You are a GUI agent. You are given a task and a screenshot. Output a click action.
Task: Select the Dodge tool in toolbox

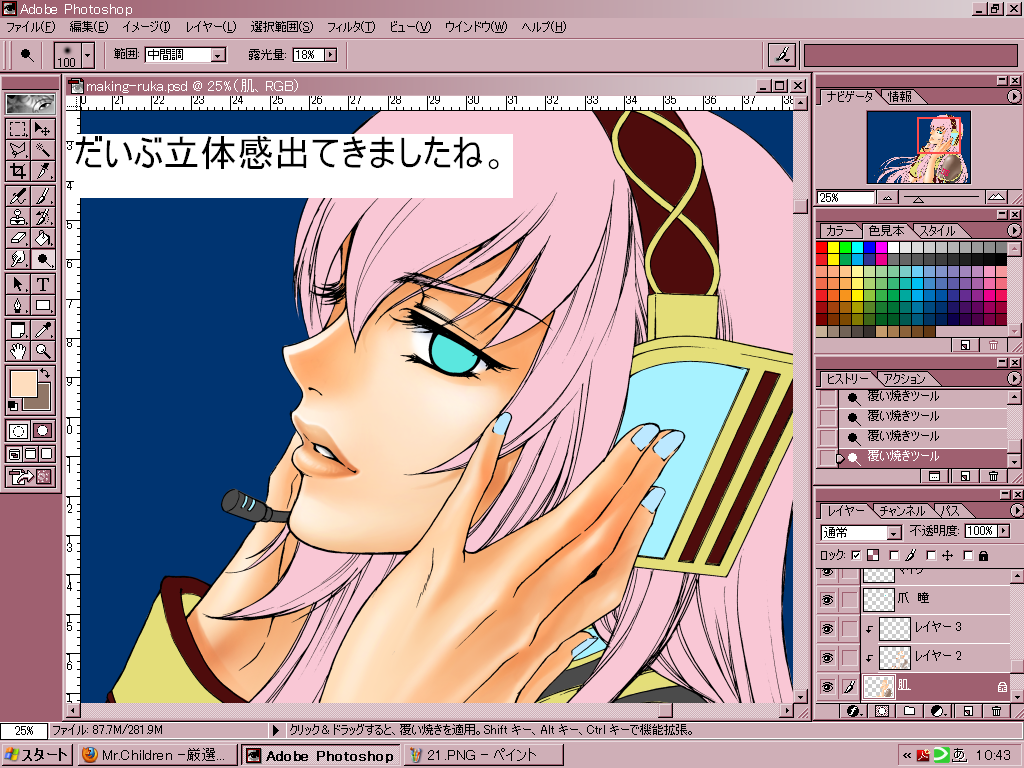pyautogui.click(x=42, y=259)
